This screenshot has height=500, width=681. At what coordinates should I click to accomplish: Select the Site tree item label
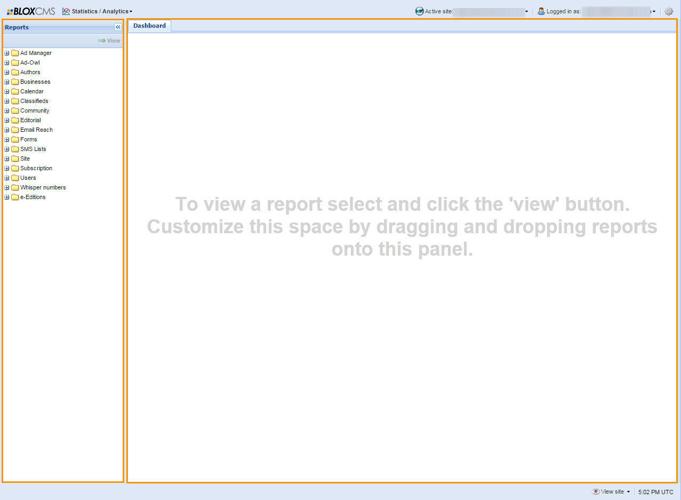(25, 159)
